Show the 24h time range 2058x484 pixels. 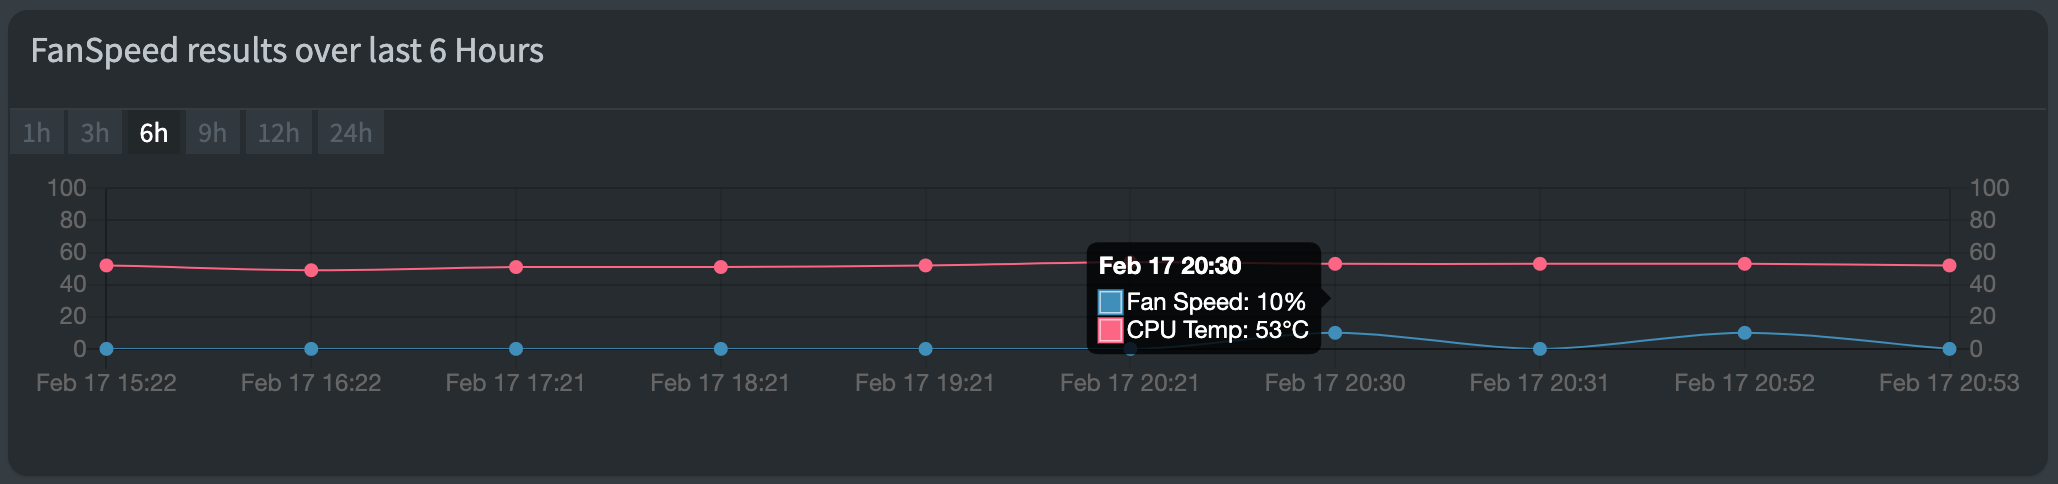point(350,133)
